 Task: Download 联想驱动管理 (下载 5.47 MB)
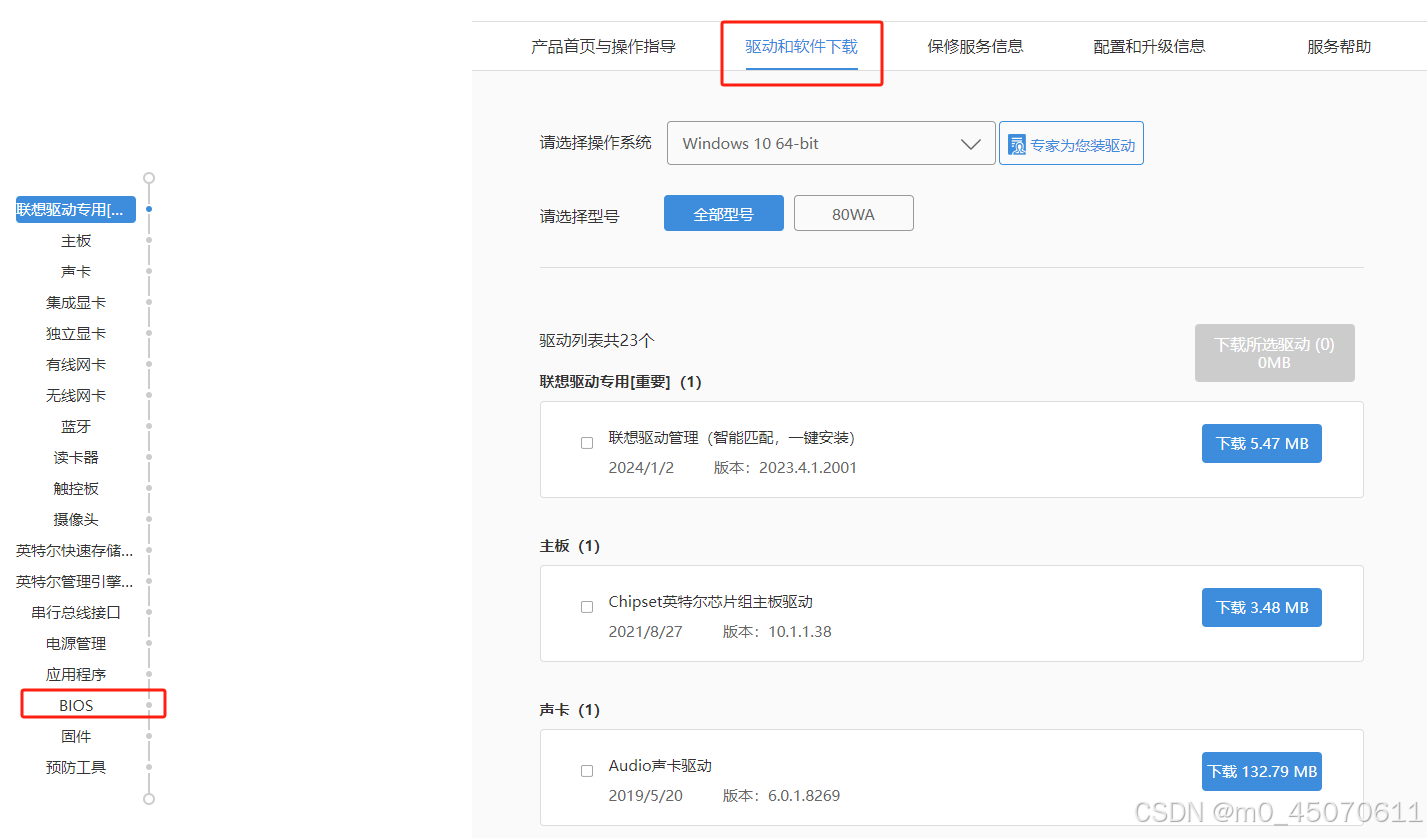coord(1262,443)
